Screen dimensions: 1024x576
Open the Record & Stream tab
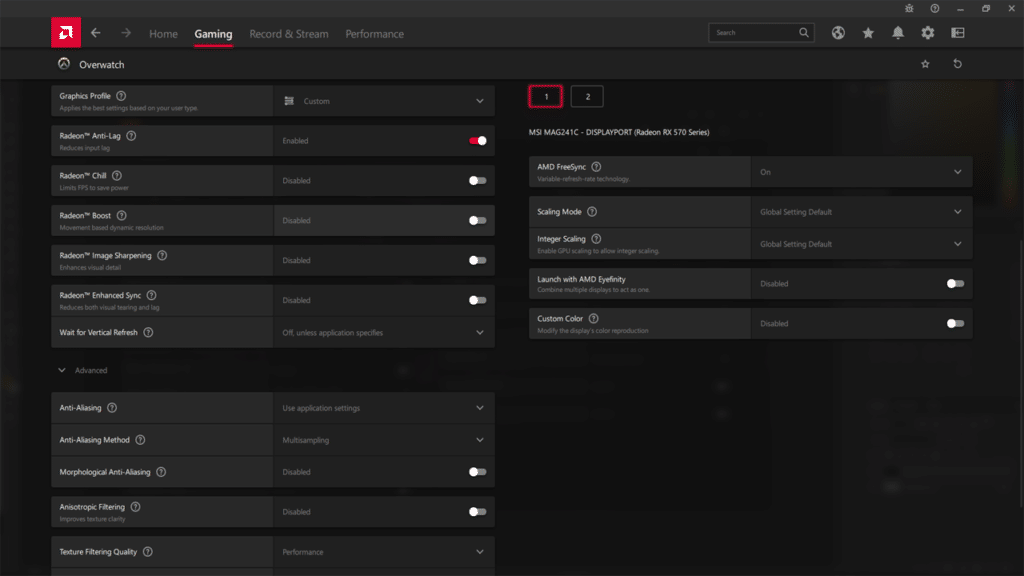[288, 34]
